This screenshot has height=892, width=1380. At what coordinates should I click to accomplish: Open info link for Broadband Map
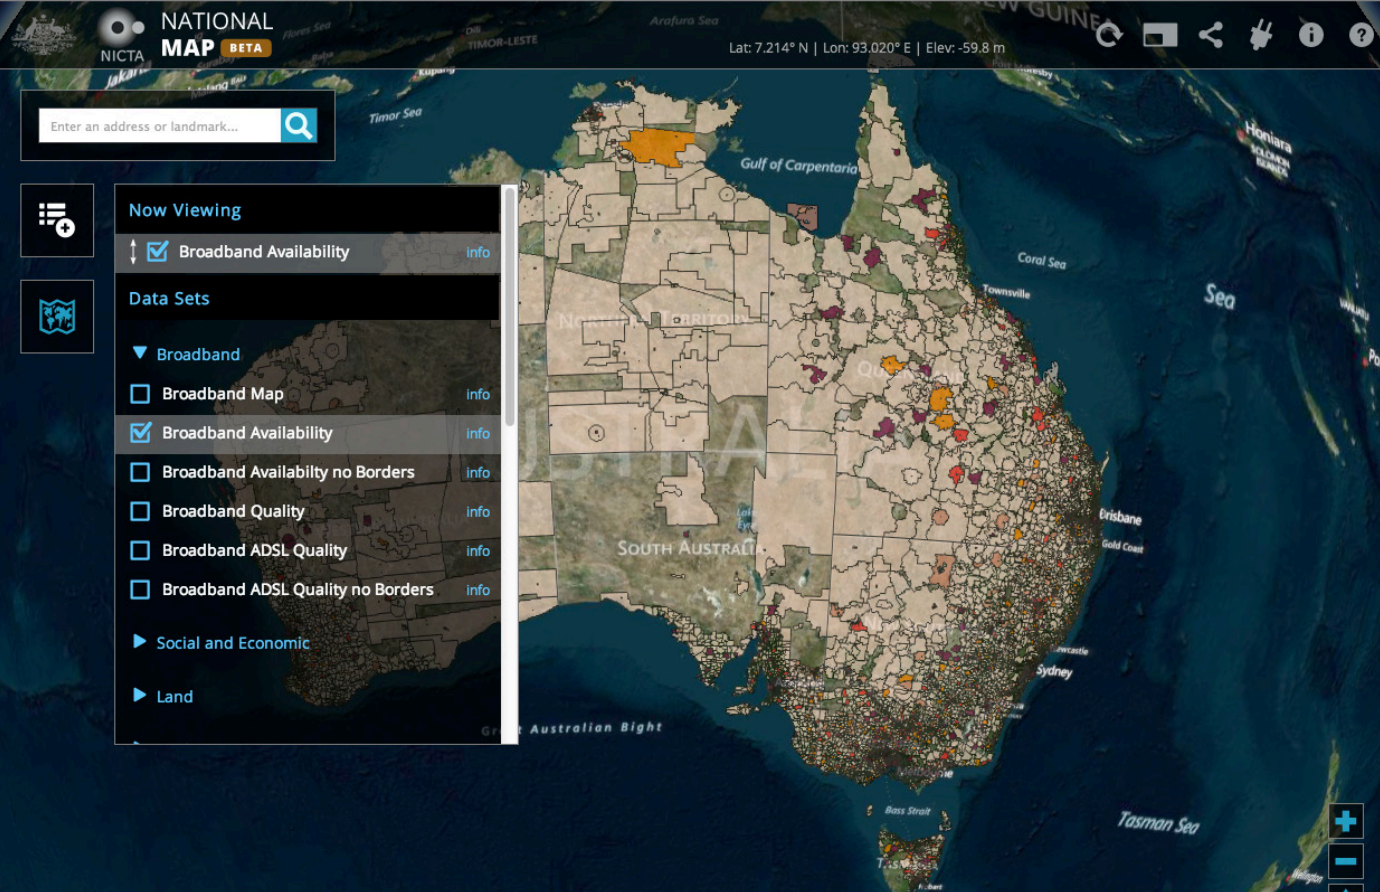coord(478,394)
